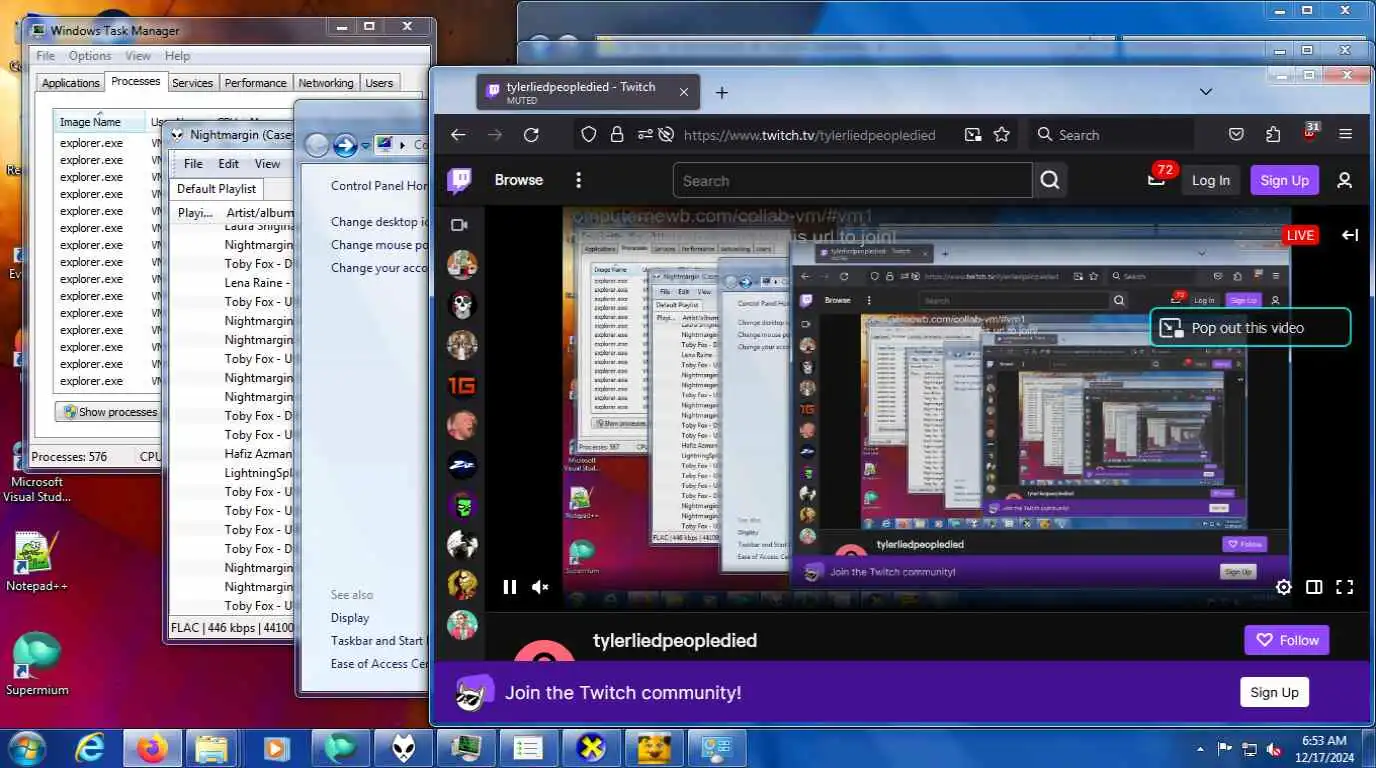Viewport: 1376px width, 768px height.
Task: Open the Firefox hamburger menu
Action: click(1345, 135)
